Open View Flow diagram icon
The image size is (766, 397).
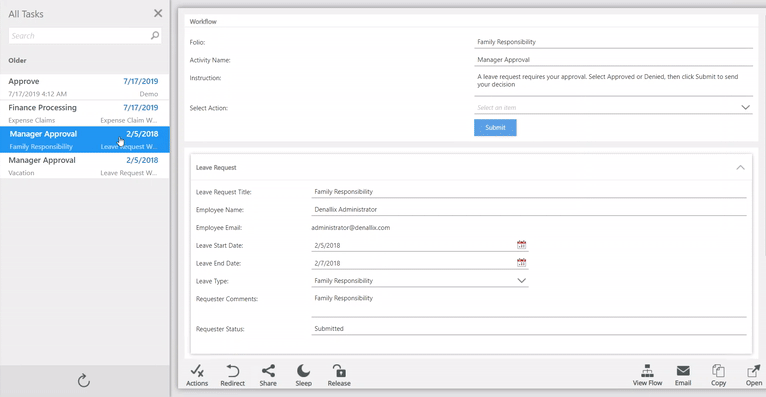[647, 375]
